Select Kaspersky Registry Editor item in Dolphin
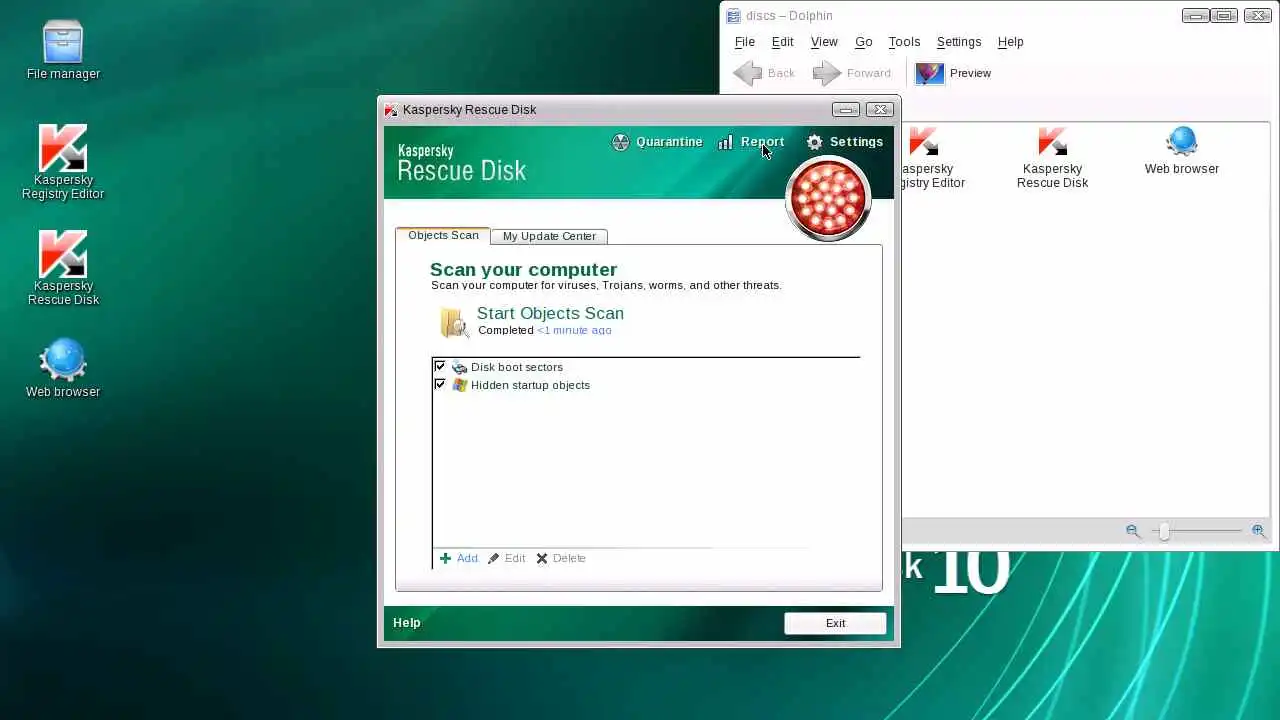1280x720 pixels. pyautogui.click(x=933, y=158)
